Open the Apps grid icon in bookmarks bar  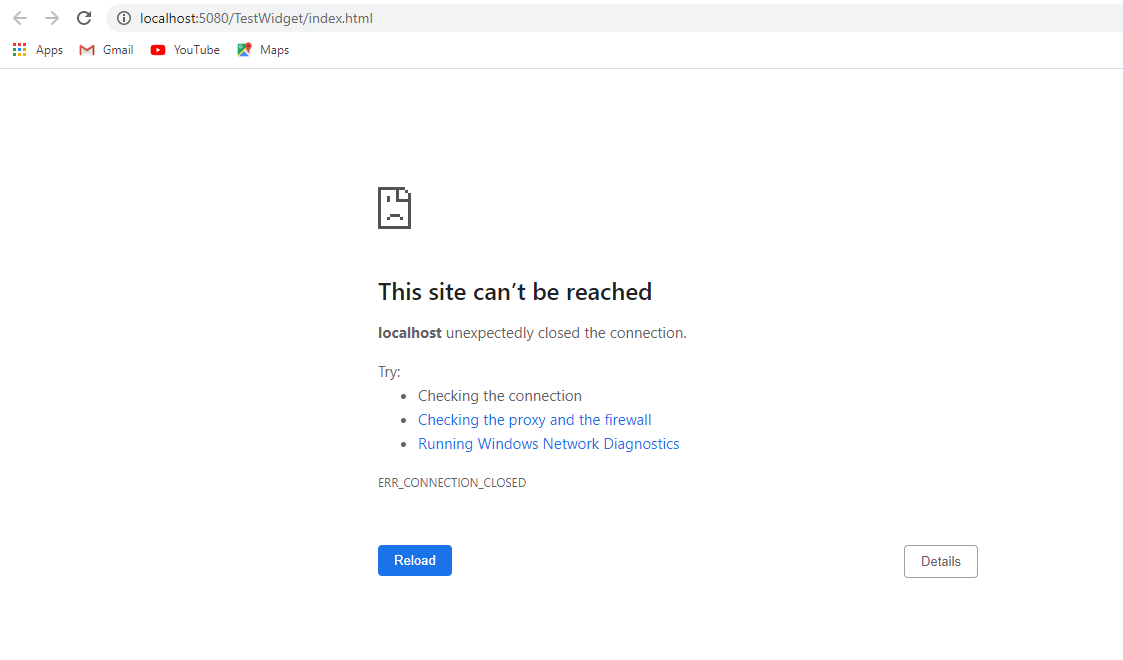point(19,49)
